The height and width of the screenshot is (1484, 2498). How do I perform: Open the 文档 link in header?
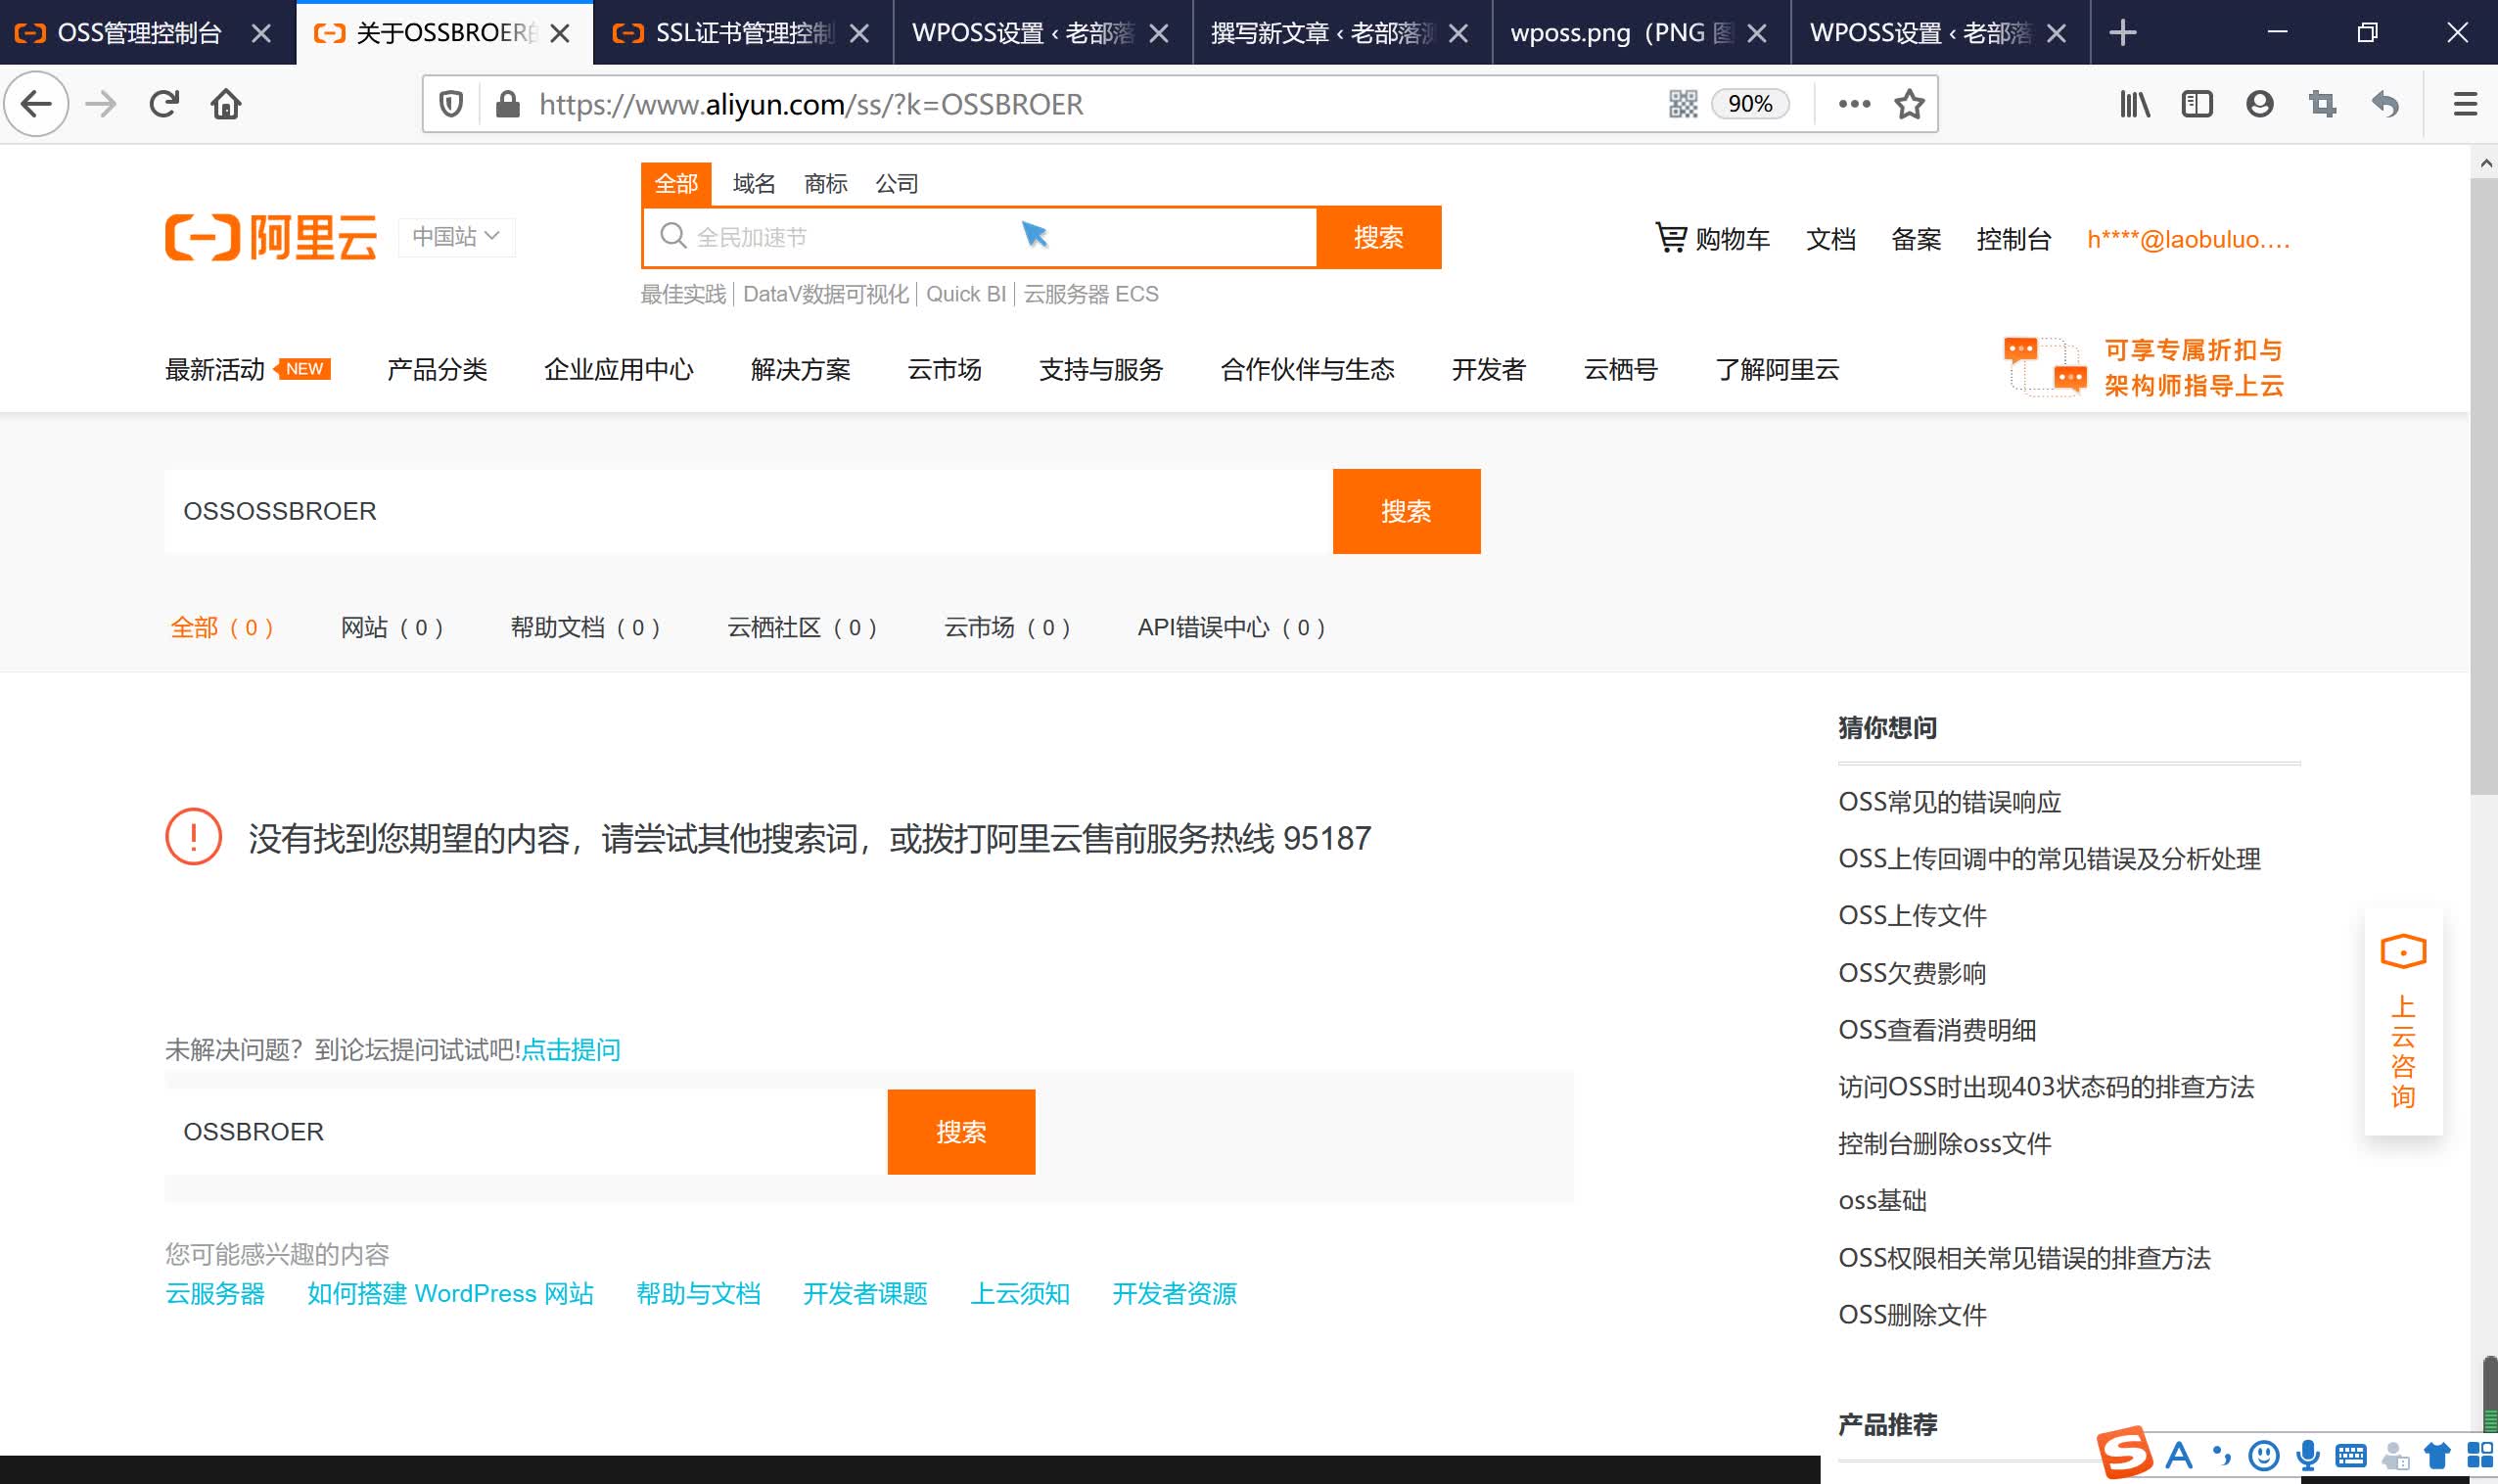tap(1830, 239)
